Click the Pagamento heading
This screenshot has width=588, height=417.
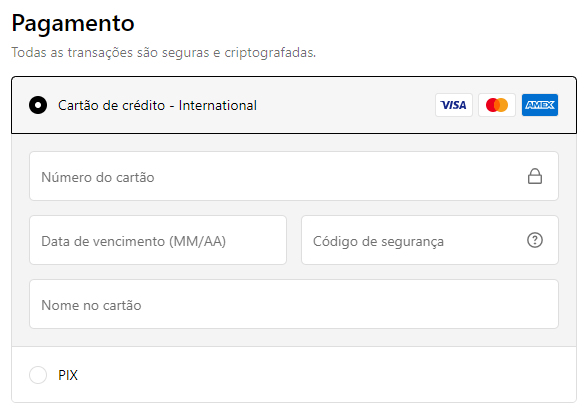[73, 24]
